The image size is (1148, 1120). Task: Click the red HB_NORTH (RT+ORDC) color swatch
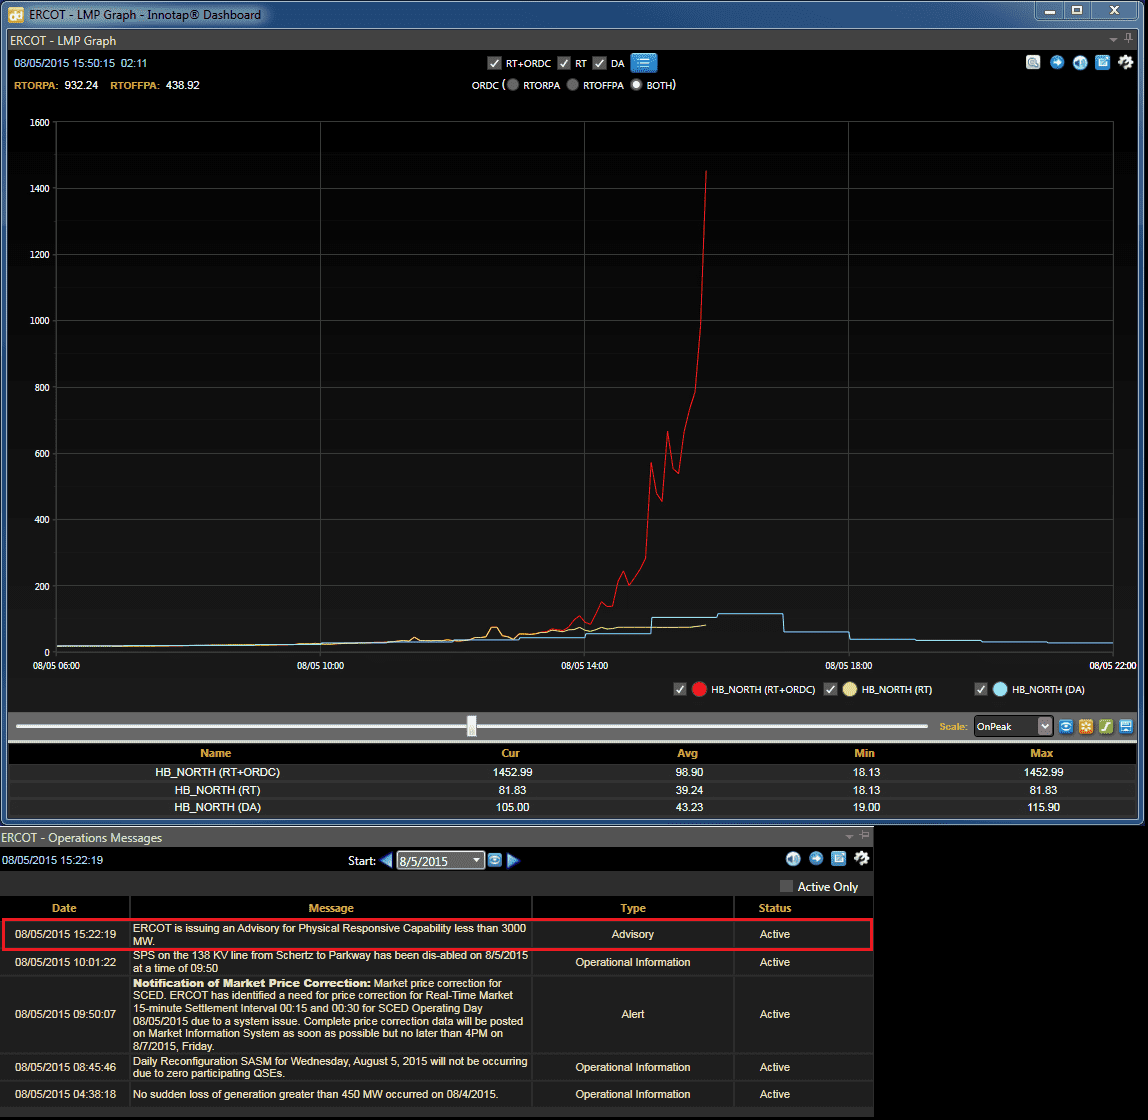point(699,689)
